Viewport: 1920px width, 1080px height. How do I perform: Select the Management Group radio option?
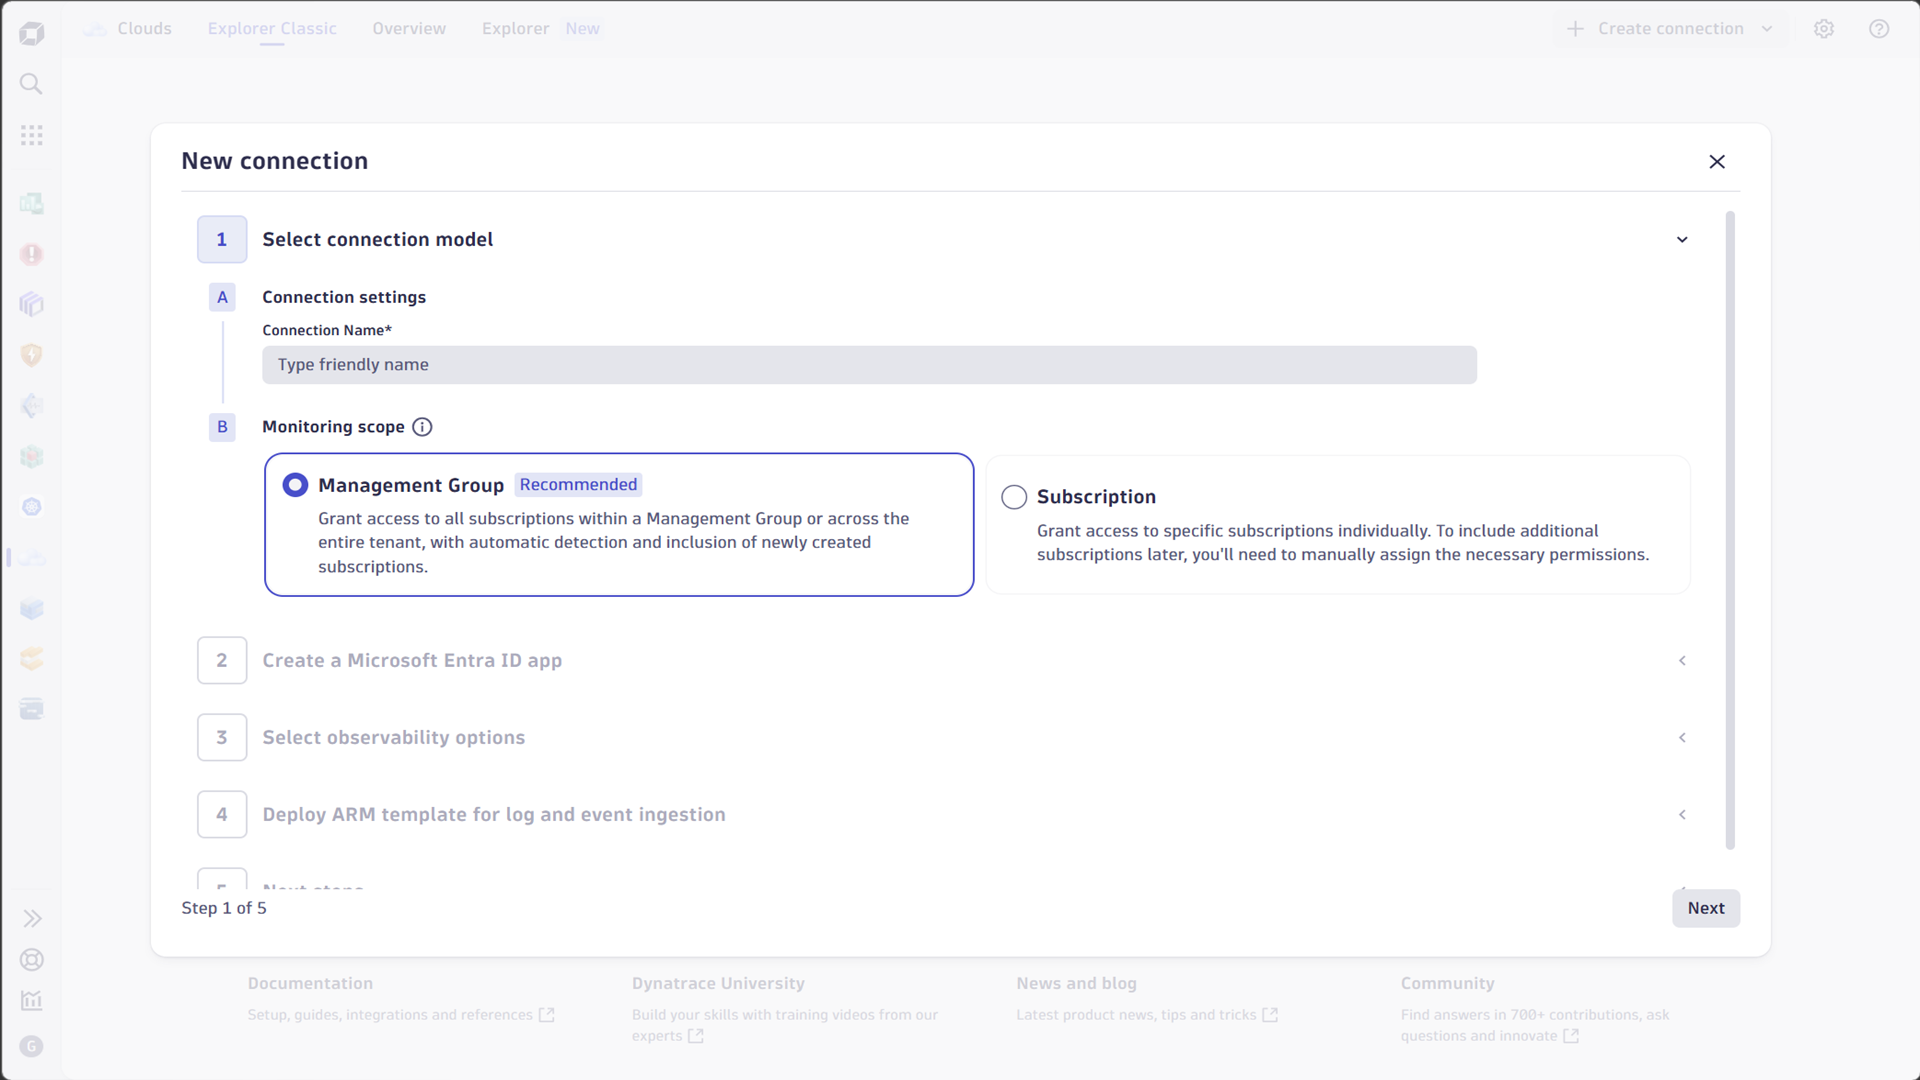[x=295, y=485]
